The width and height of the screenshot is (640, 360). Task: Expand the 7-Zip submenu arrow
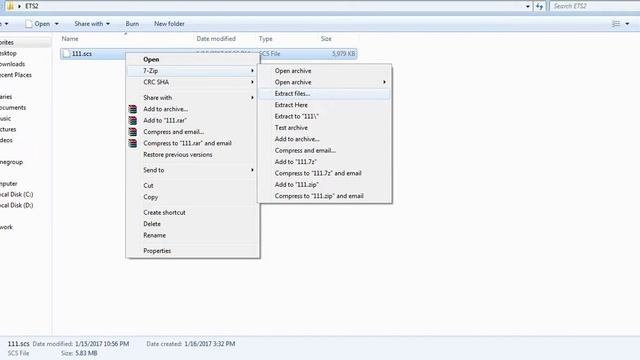252,71
